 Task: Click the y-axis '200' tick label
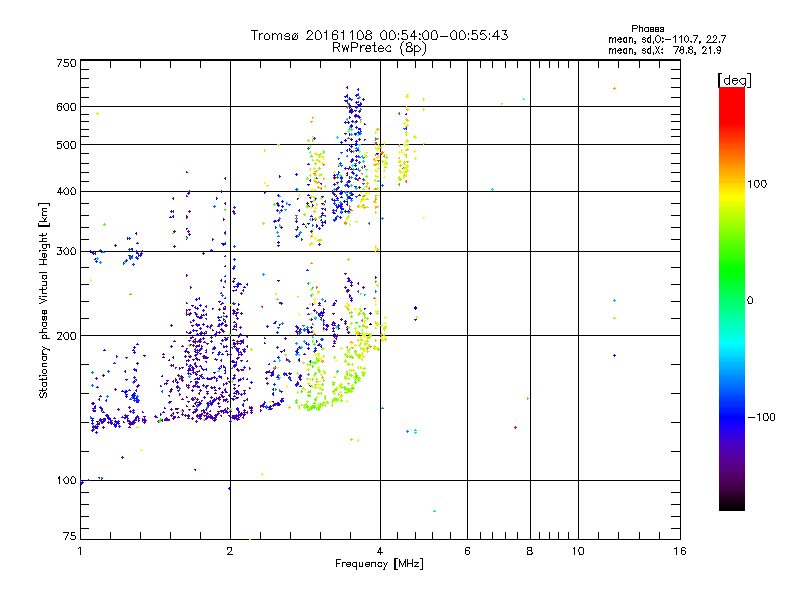pos(66,336)
